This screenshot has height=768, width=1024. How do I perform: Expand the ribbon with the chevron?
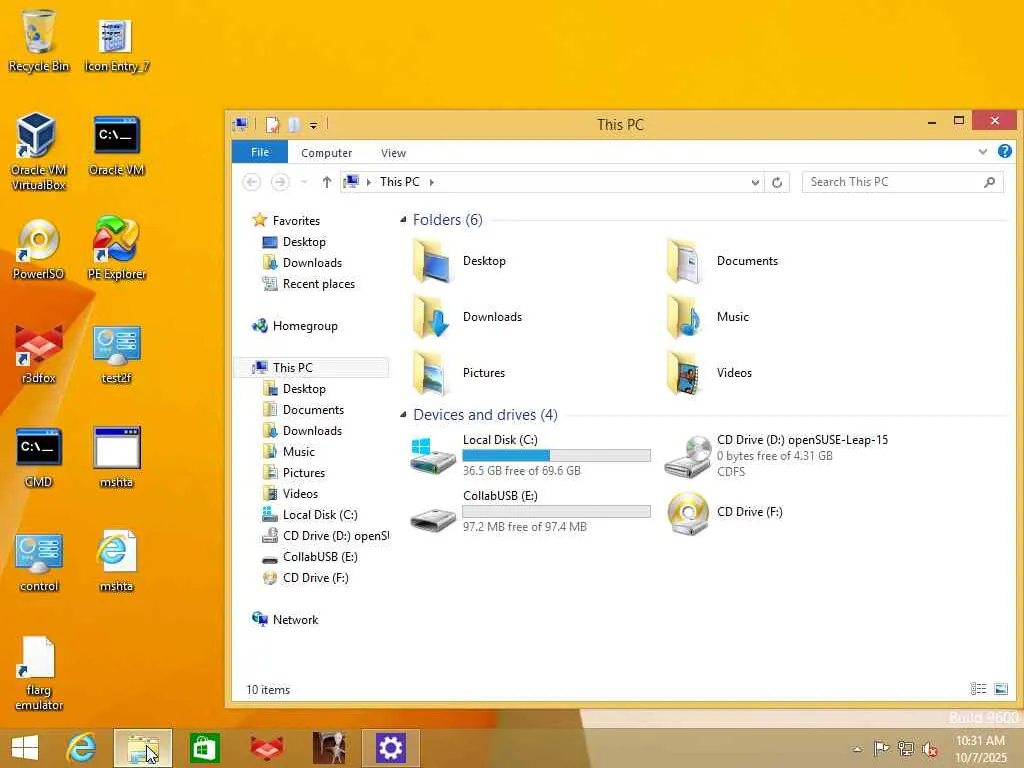click(982, 152)
